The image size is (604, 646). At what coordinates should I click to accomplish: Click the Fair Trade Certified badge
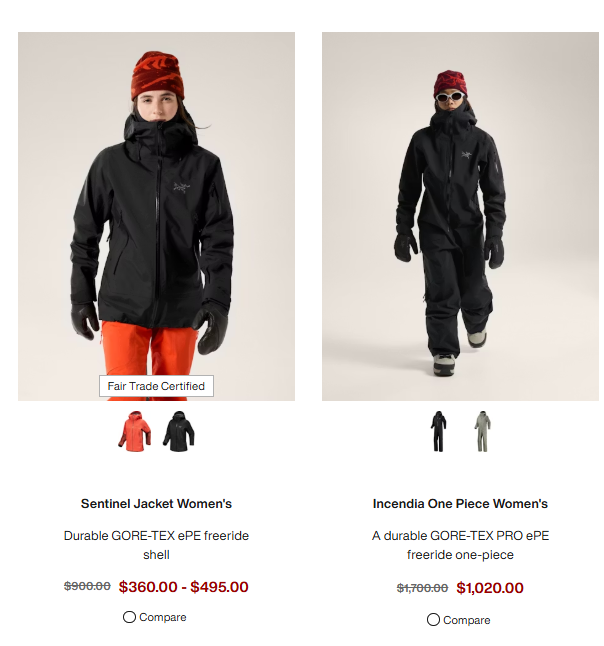[x=156, y=386]
